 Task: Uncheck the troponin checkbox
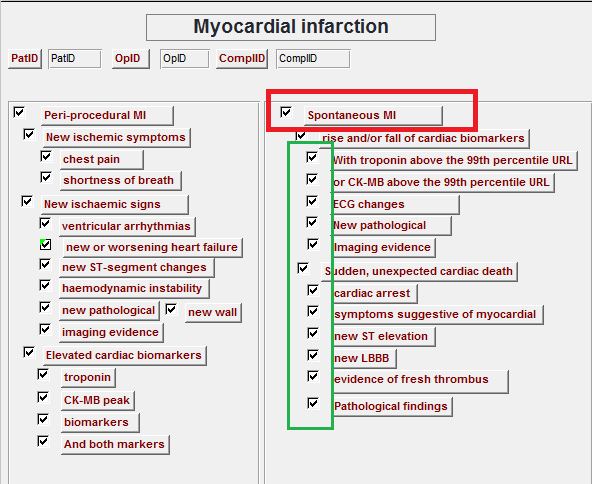click(x=43, y=375)
